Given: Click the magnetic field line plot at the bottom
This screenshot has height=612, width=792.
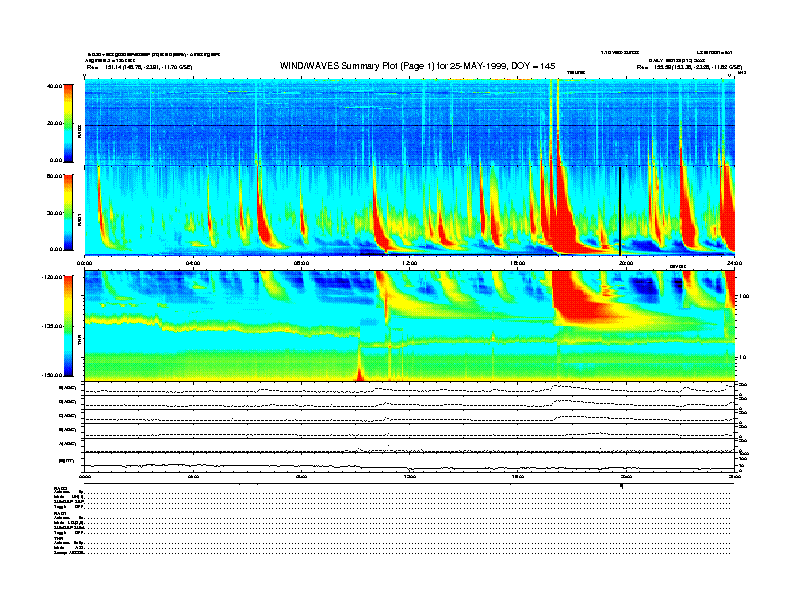Looking at the screenshot, I should click(x=410, y=462).
